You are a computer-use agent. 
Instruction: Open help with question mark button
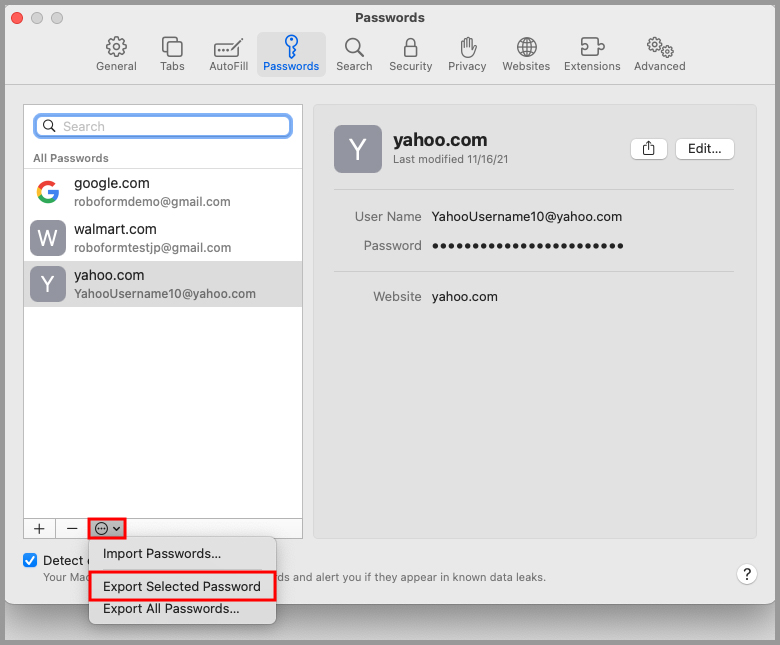tap(746, 574)
